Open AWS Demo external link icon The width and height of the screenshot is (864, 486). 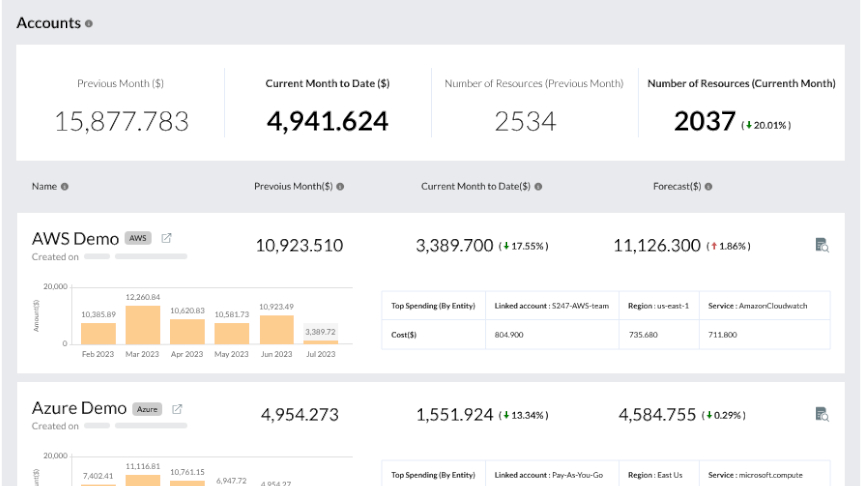[x=166, y=238]
